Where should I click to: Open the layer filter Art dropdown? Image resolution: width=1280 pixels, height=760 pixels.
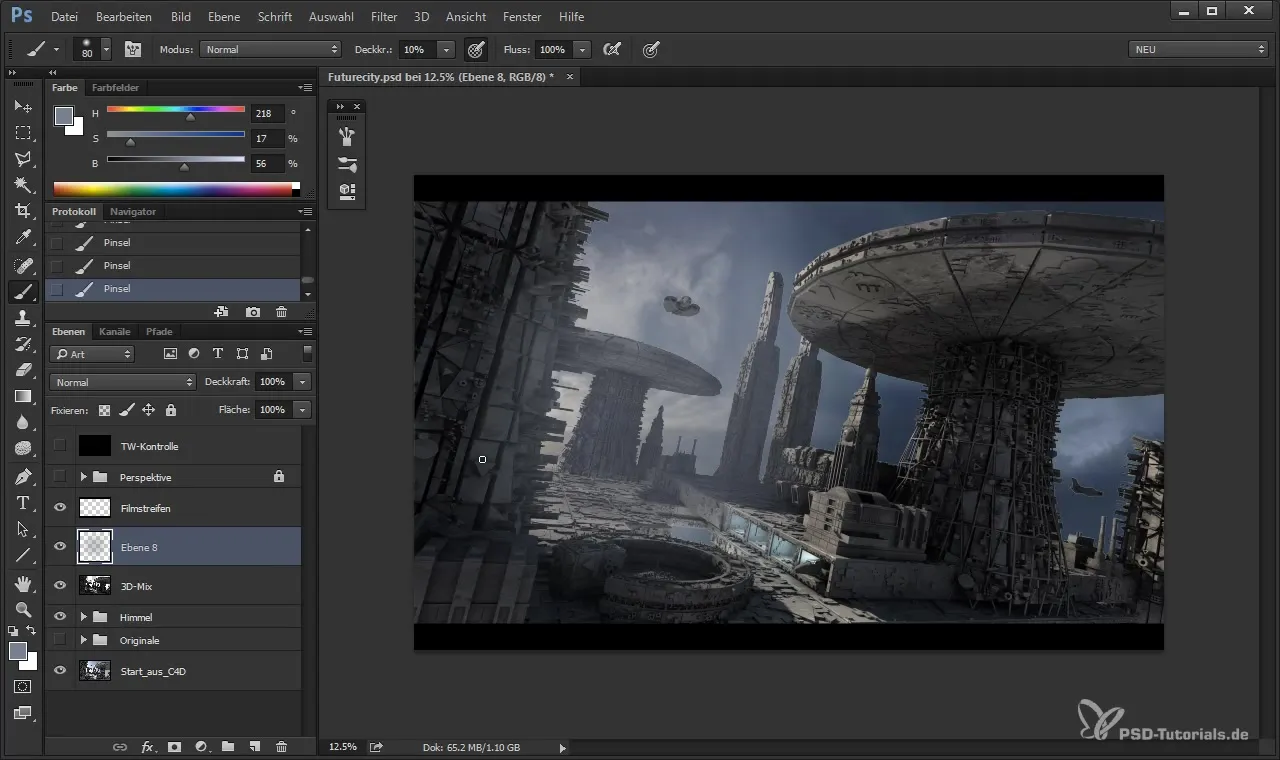pos(92,354)
